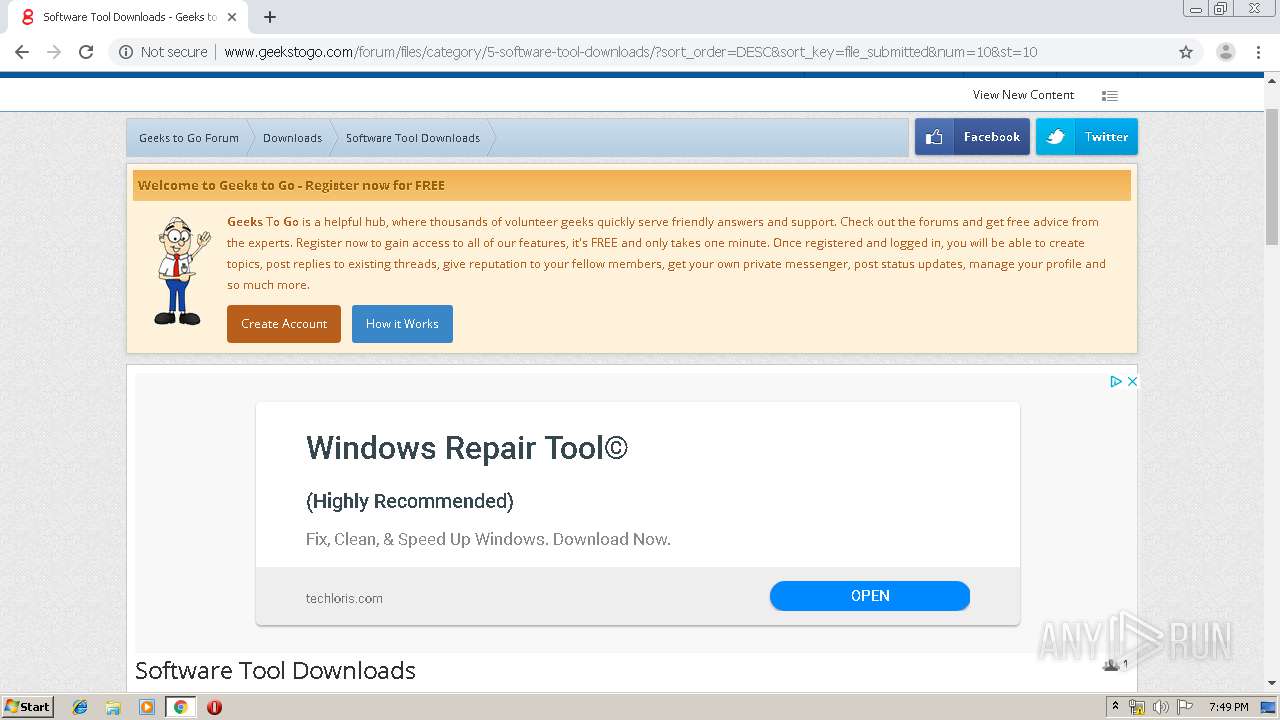Click the browser forward arrow
The height and width of the screenshot is (720, 1280).
point(54,52)
